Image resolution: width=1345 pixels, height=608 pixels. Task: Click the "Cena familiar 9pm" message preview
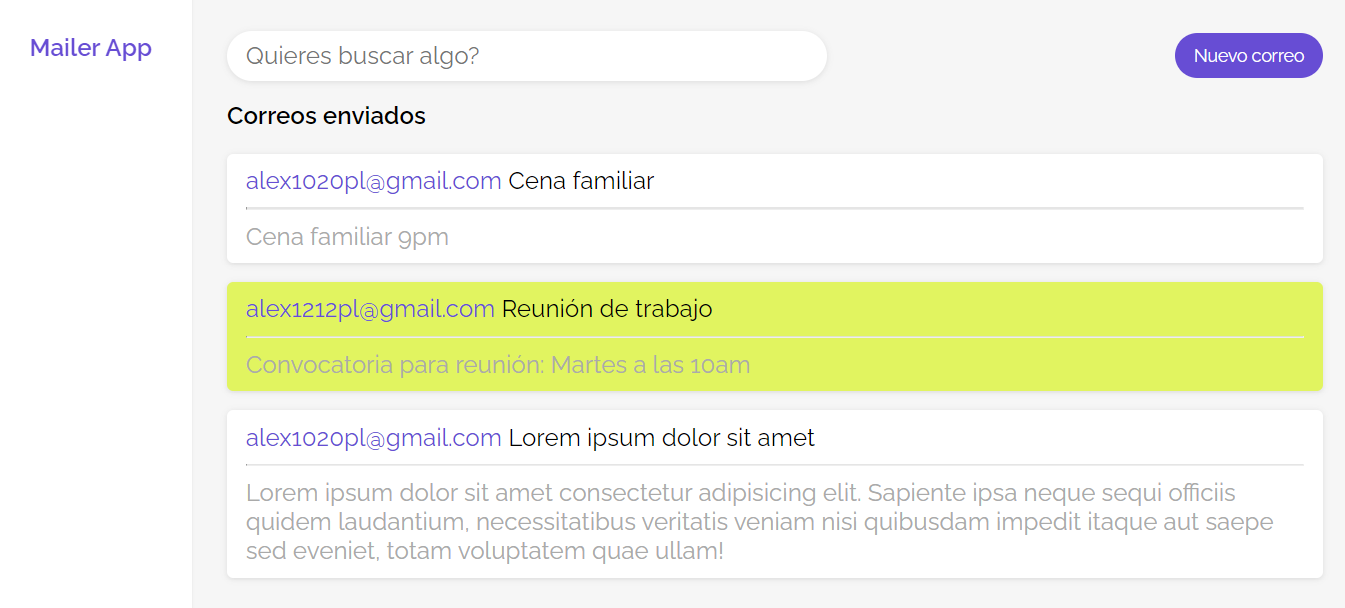[347, 237]
